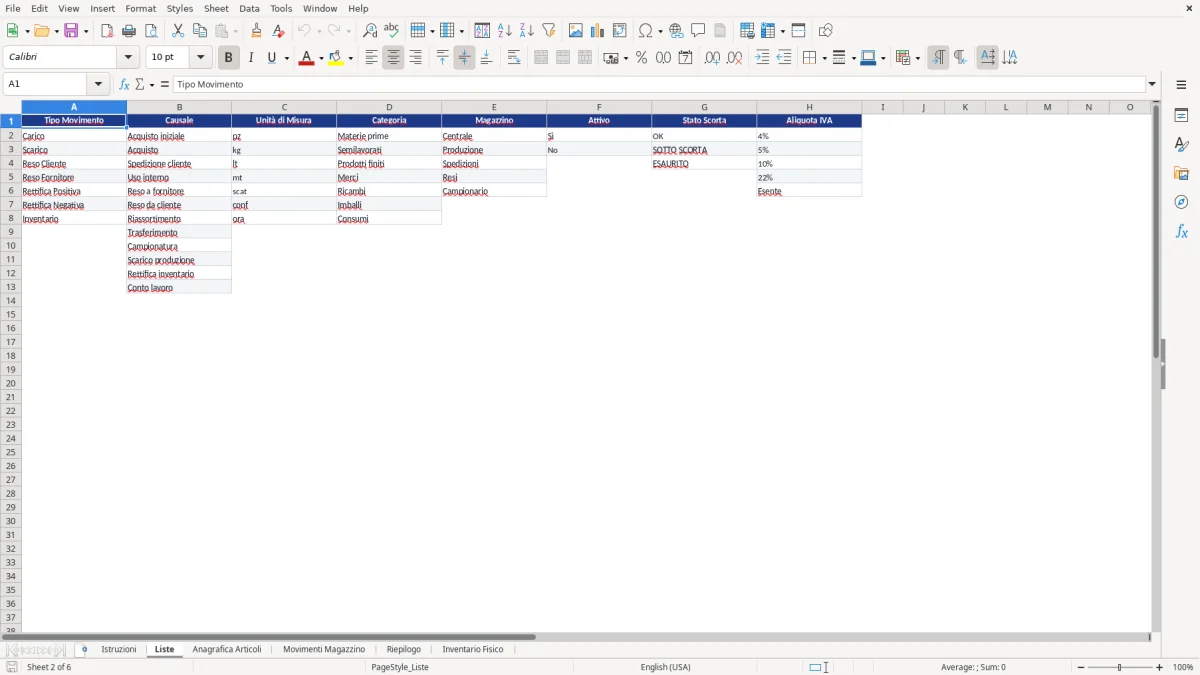
Task: Click Export as PDF icon
Action: (107, 31)
